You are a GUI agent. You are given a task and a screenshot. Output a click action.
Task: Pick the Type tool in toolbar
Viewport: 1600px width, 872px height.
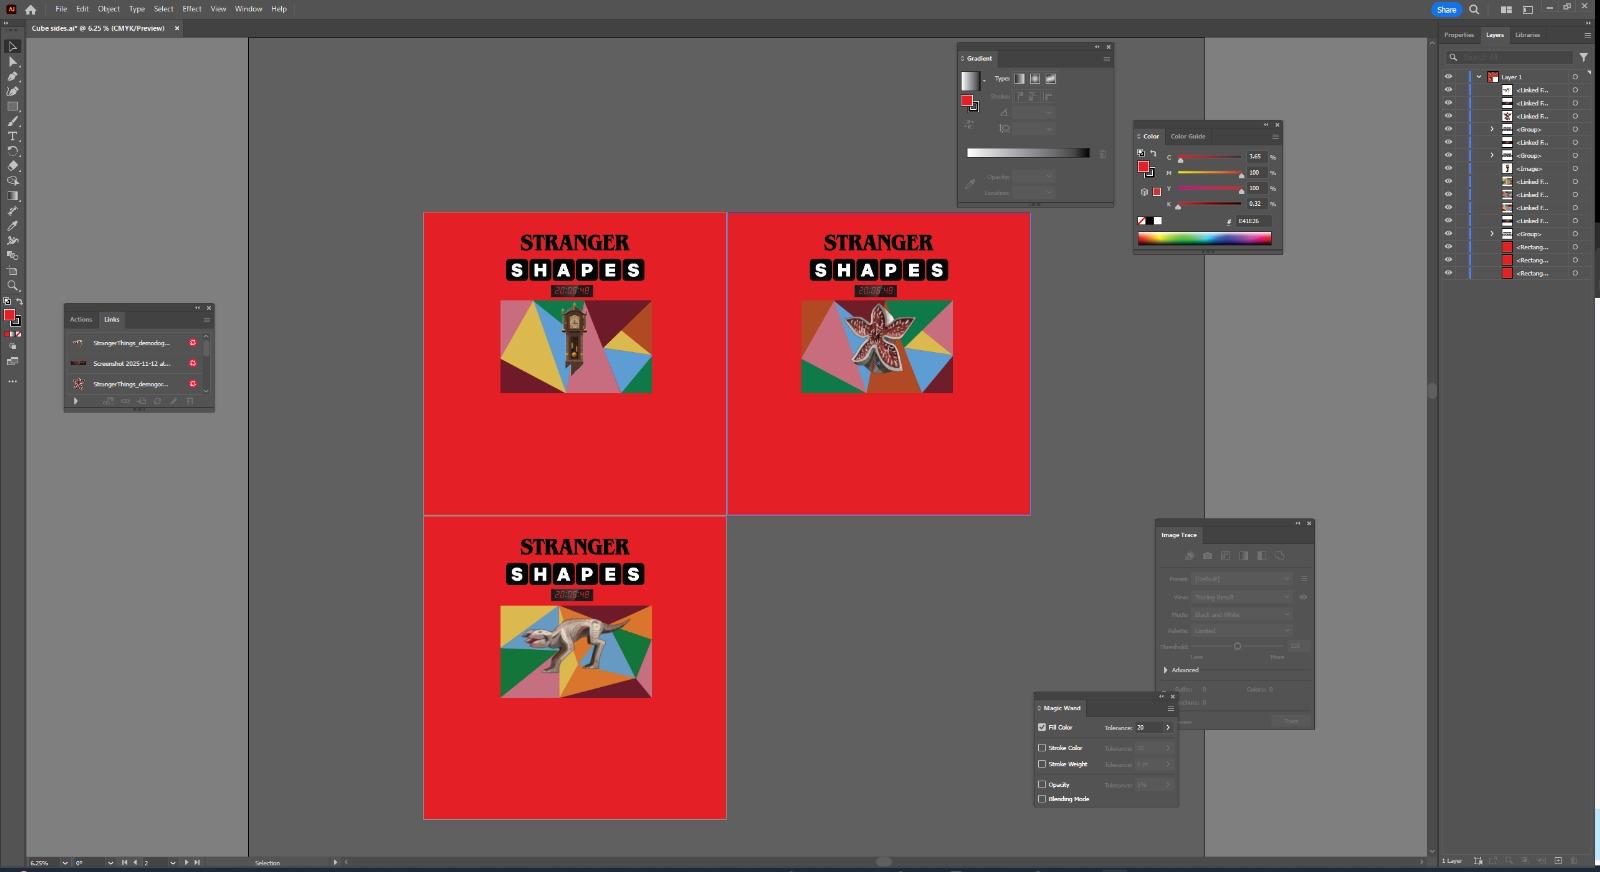pos(13,136)
